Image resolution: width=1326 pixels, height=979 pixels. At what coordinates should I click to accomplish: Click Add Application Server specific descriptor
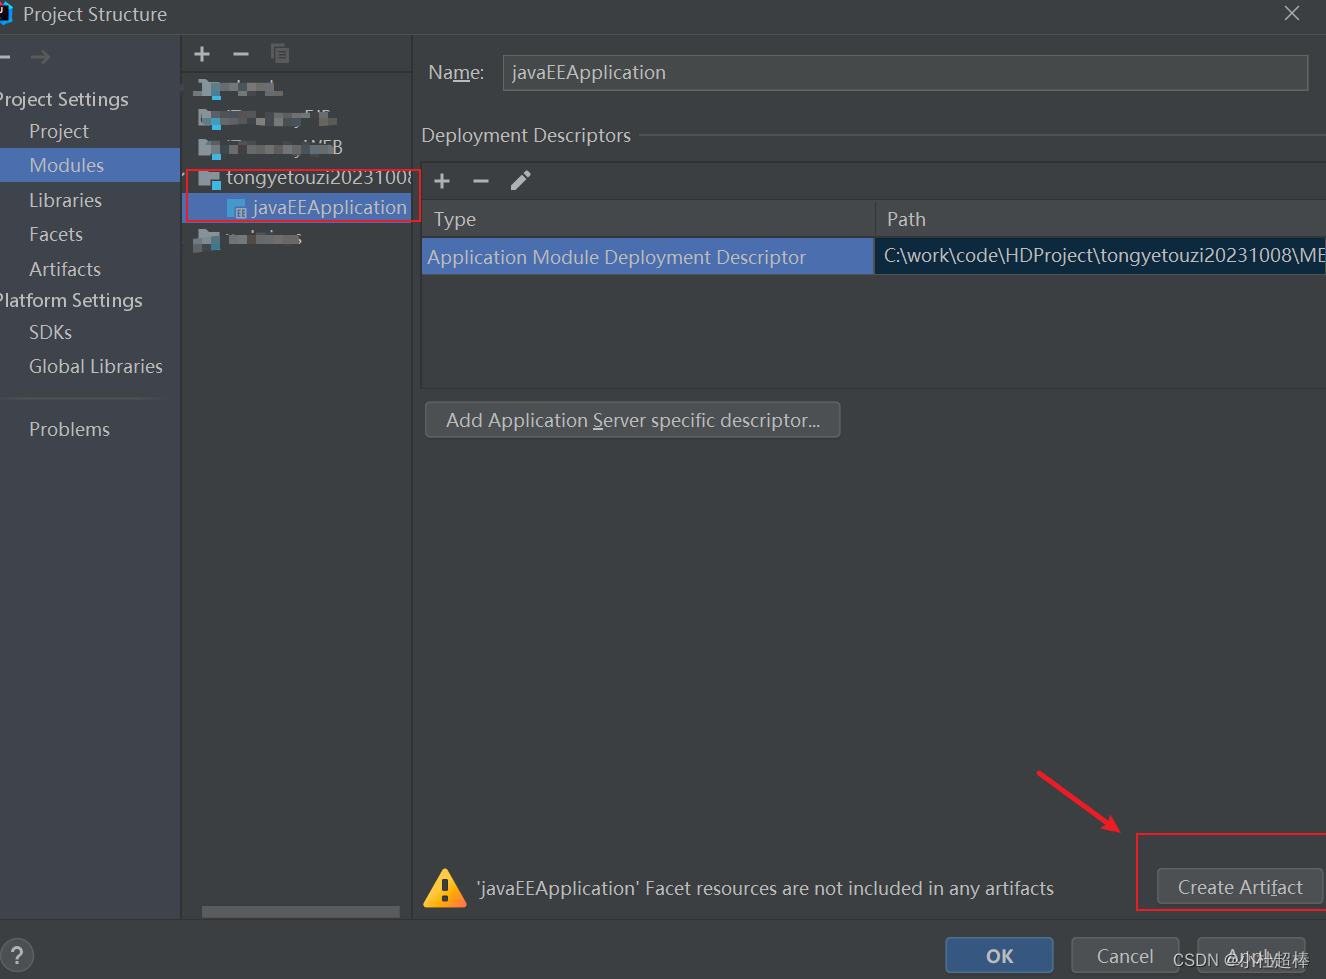click(x=633, y=420)
